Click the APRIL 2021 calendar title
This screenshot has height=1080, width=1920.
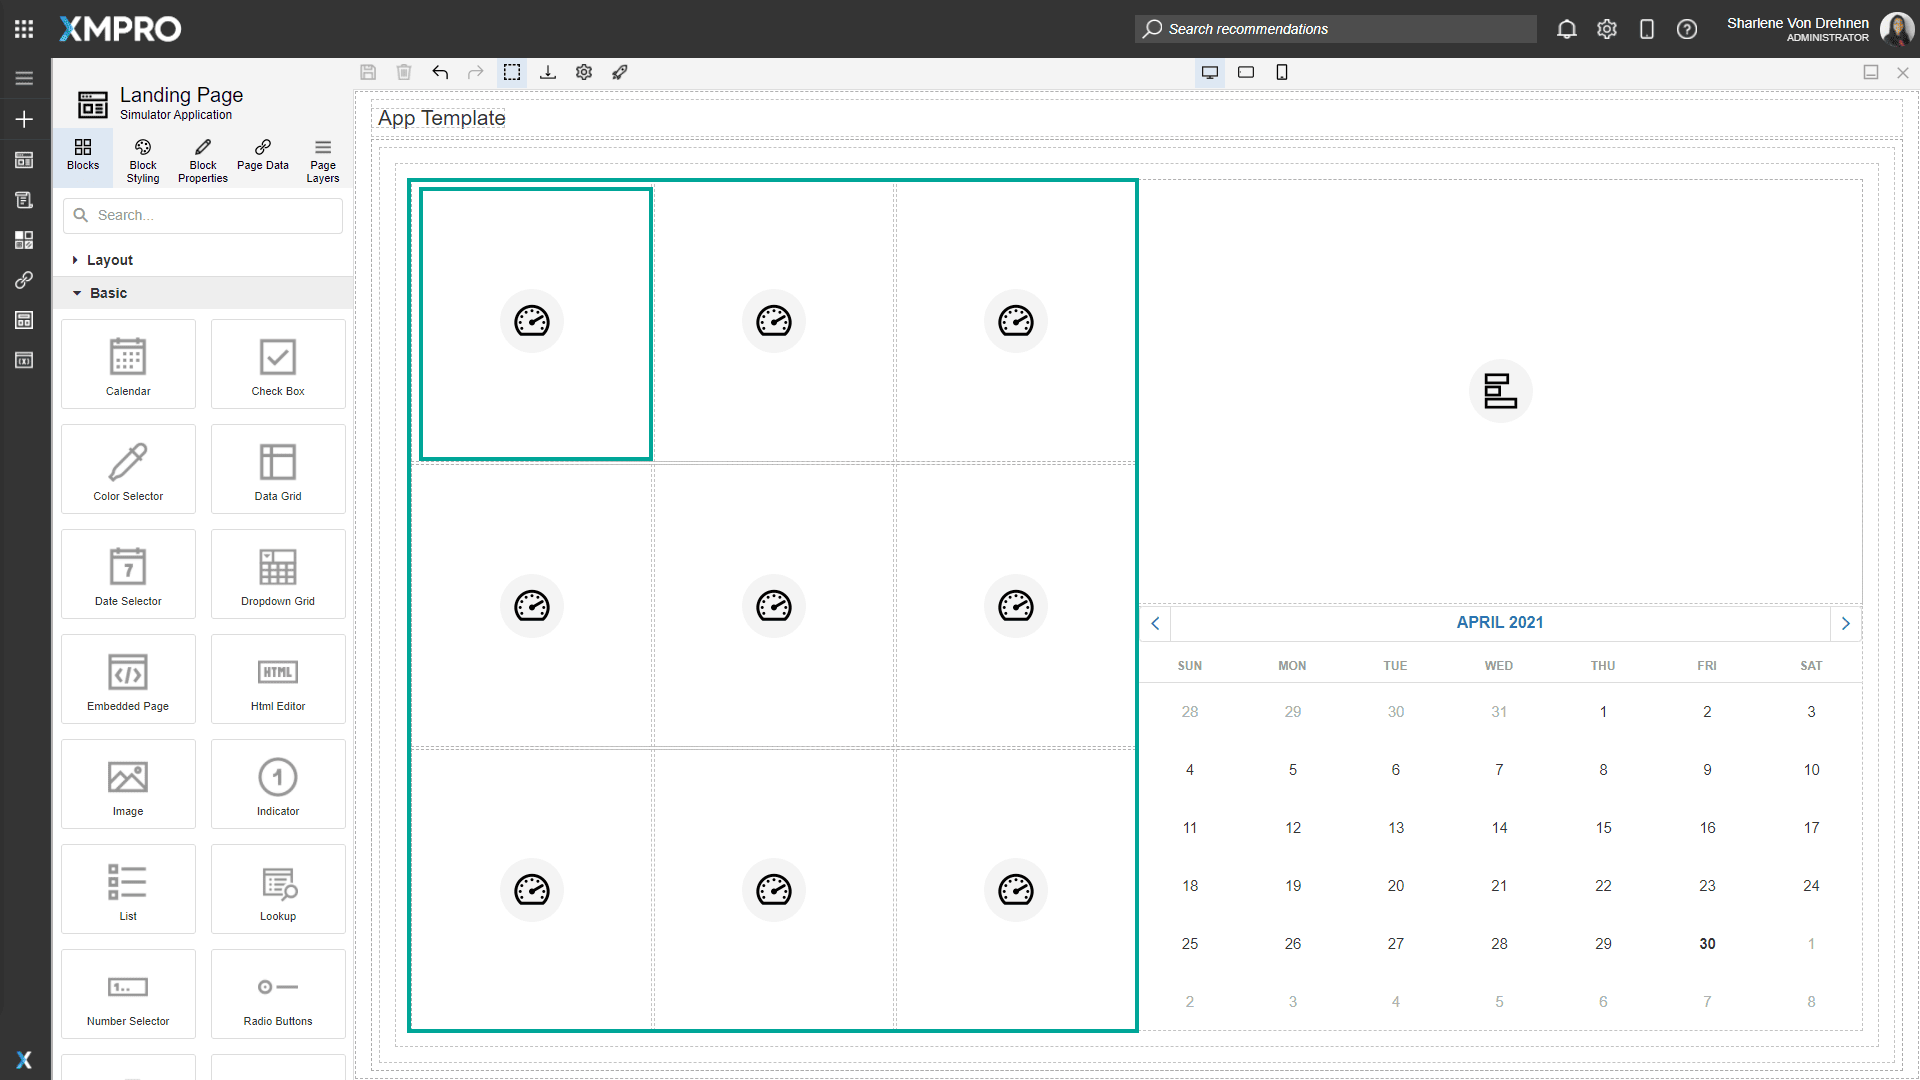[x=1500, y=622]
